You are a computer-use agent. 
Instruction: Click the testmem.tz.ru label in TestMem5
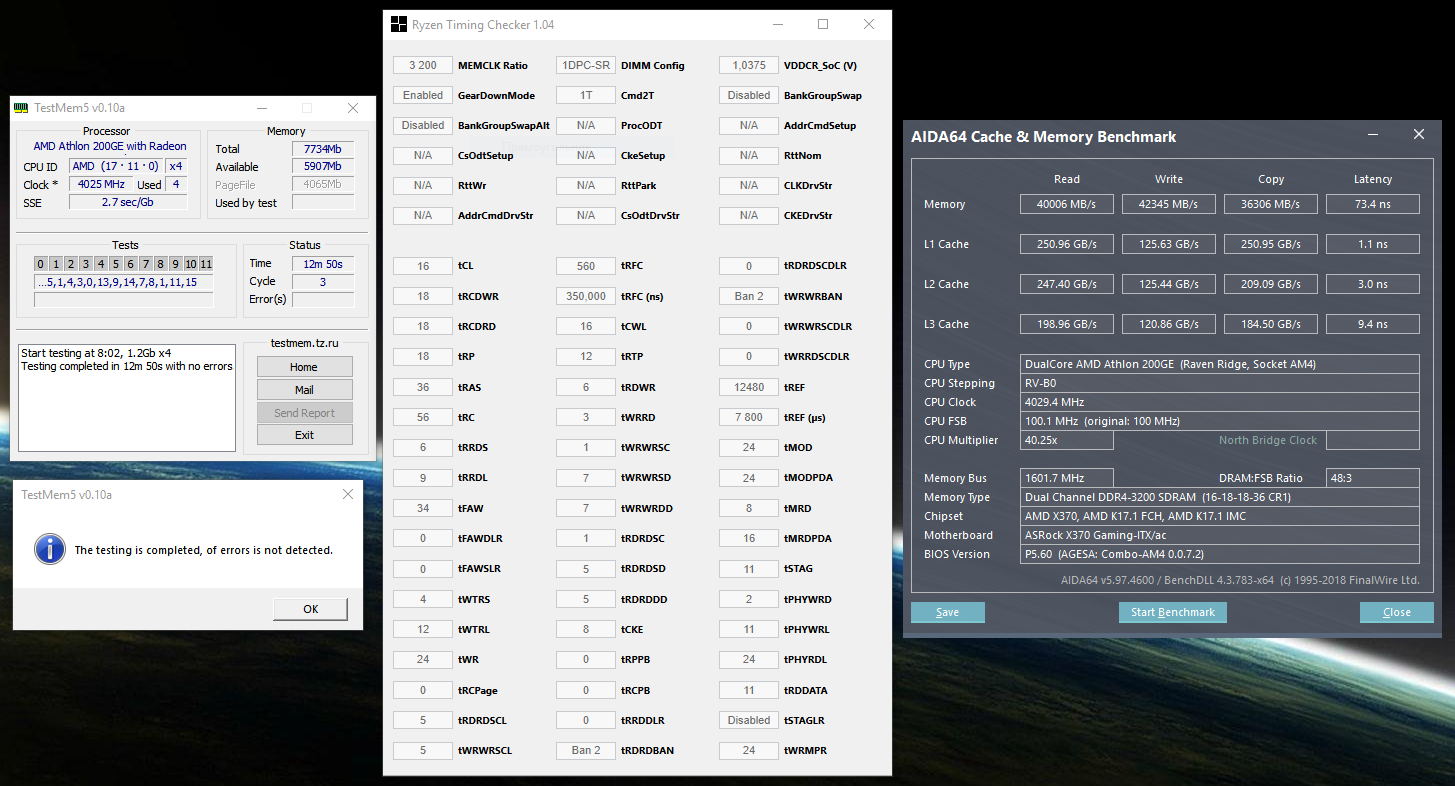click(x=304, y=343)
